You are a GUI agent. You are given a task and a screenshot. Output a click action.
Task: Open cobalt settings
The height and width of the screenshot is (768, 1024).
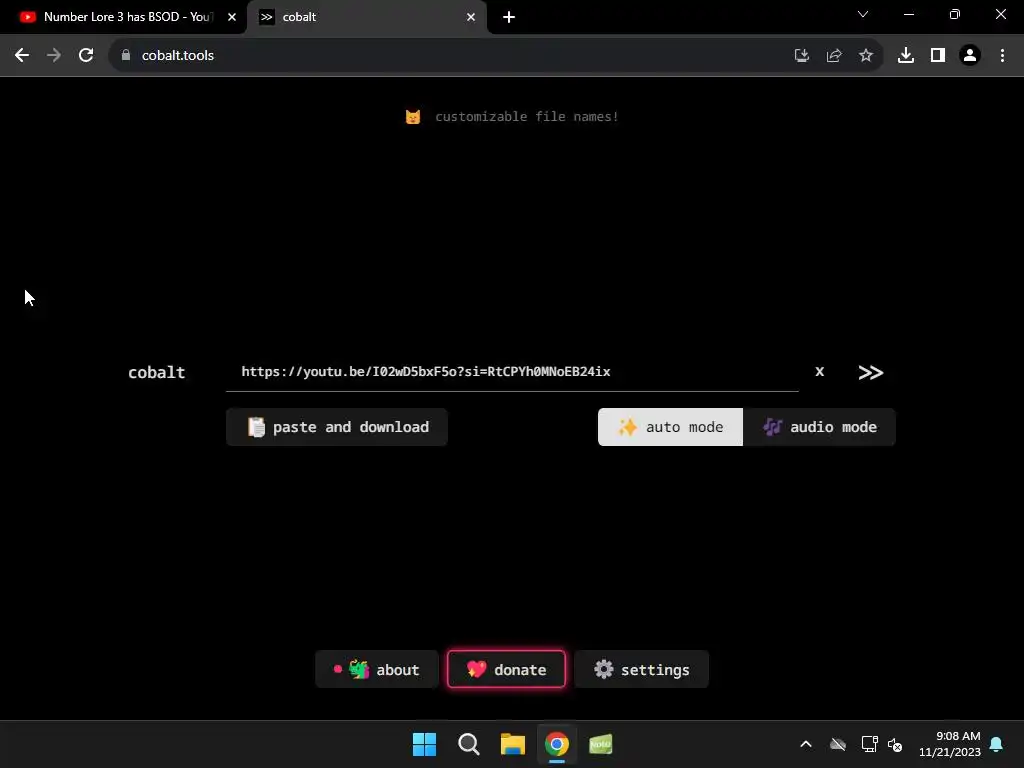pyautogui.click(x=641, y=669)
